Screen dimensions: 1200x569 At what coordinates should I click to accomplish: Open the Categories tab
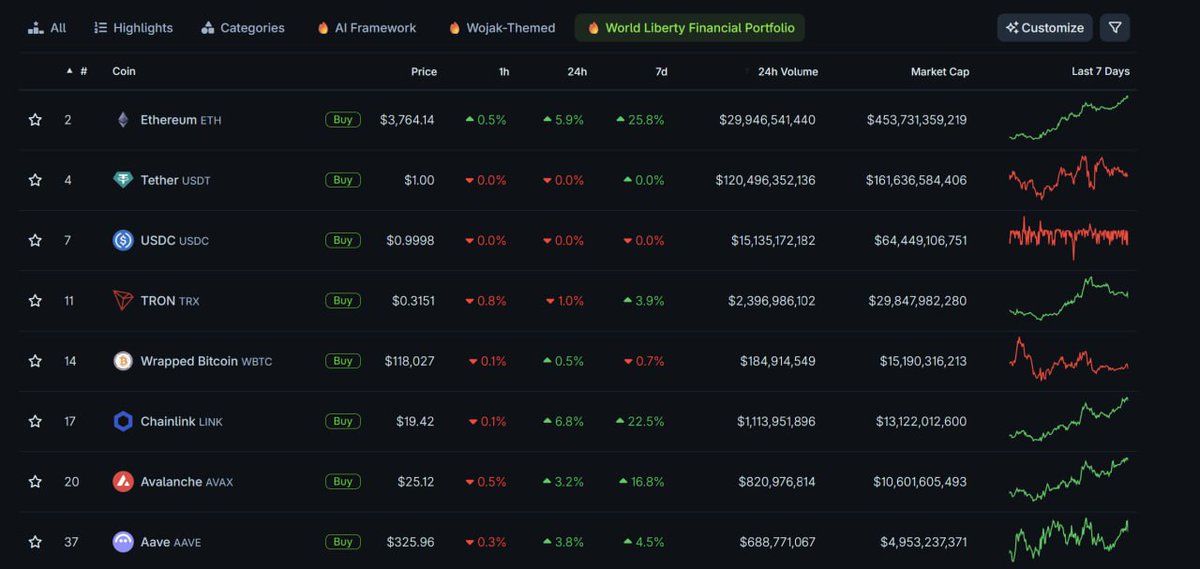click(x=243, y=28)
